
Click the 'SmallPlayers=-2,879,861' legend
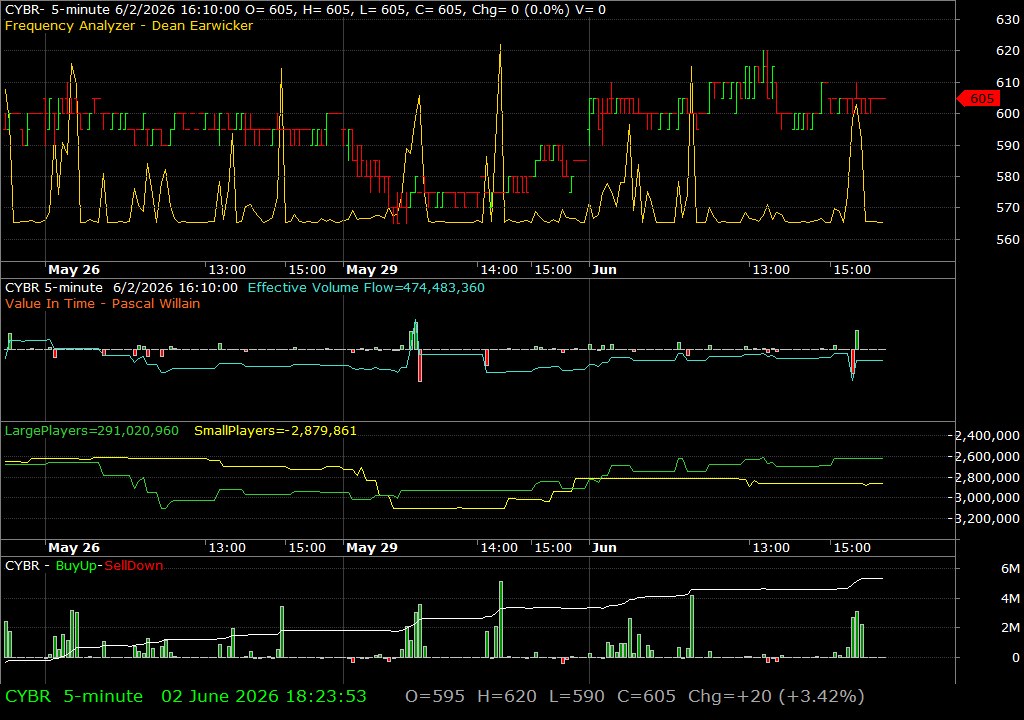(276, 431)
